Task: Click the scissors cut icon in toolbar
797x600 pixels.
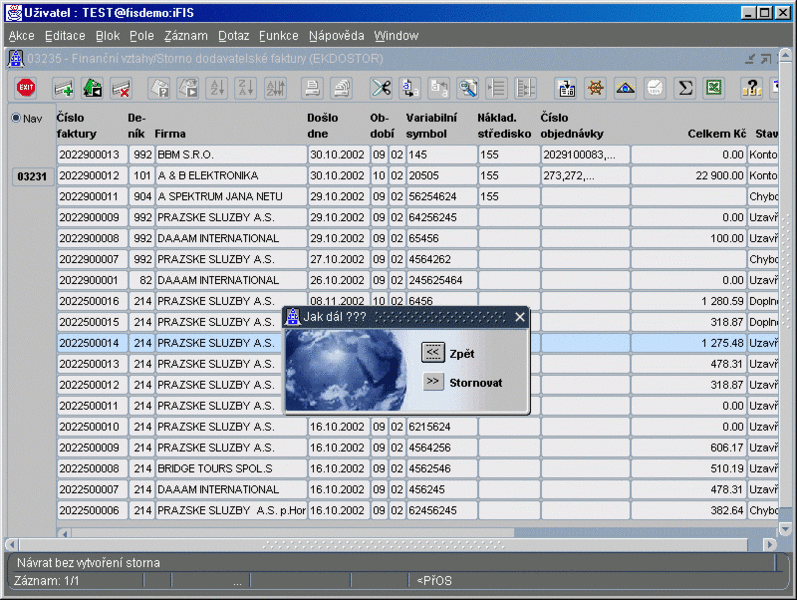Action: (381, 88)
